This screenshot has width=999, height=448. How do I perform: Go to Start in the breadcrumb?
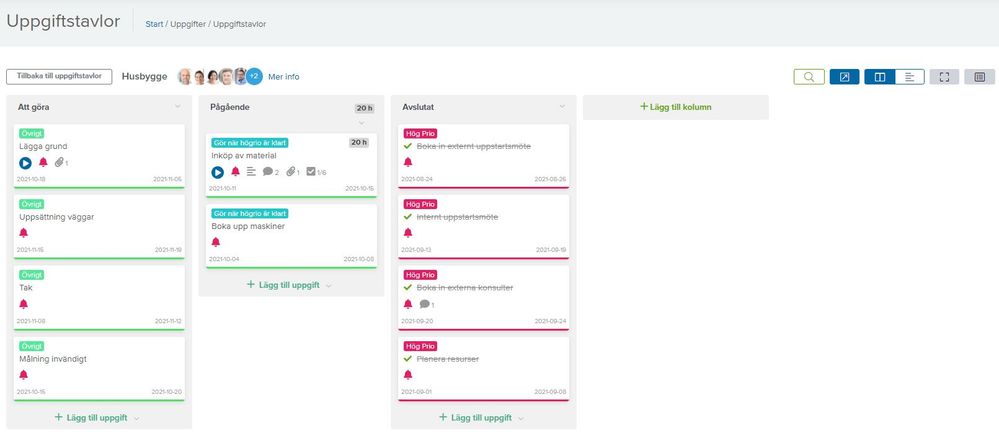tap(154, 24)
